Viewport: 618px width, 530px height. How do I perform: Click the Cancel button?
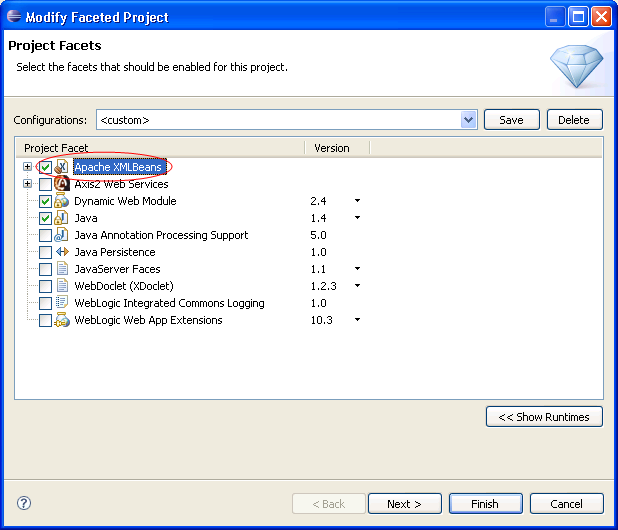point(566,504)
